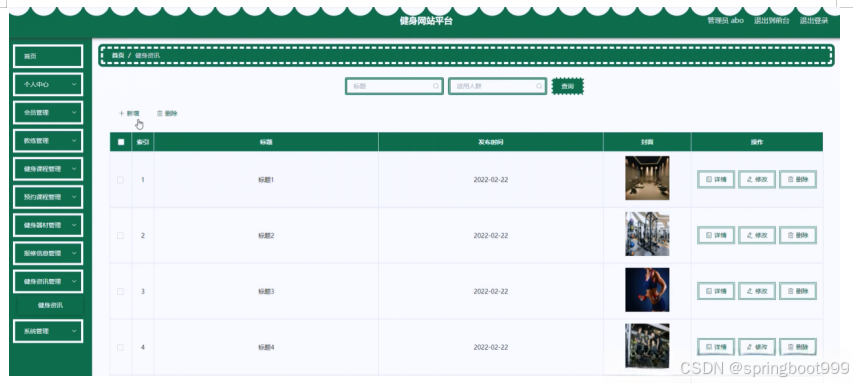The width and height of the screenshot is (853, 383).
Task: Click the 新增 add button
Action: [129, 114]
